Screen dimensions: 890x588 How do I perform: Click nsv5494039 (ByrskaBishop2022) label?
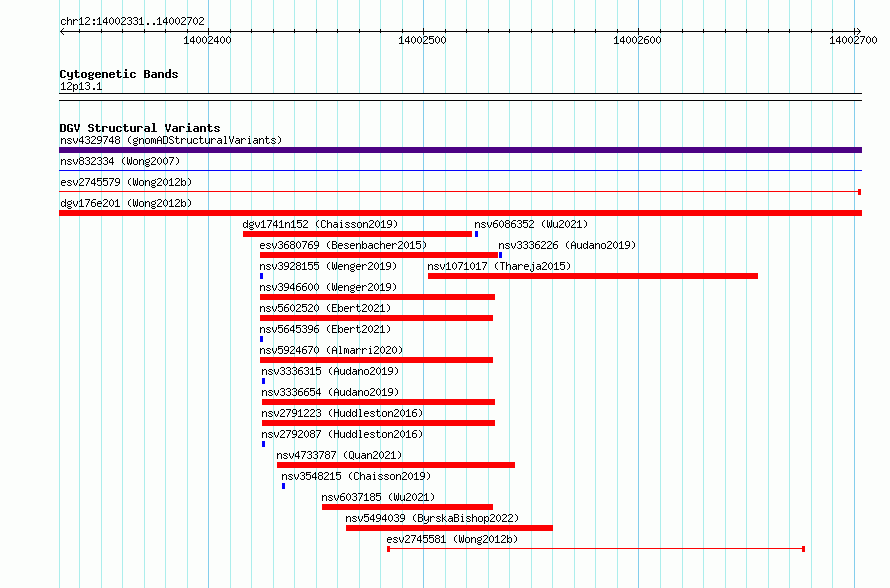[x=433, y=518]
